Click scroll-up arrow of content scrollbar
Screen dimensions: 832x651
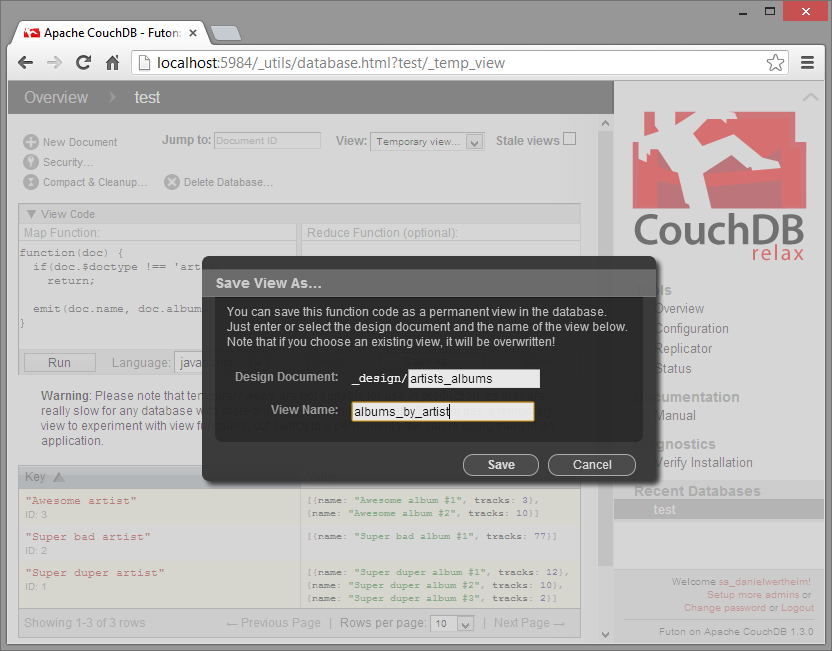click(605, 123)
